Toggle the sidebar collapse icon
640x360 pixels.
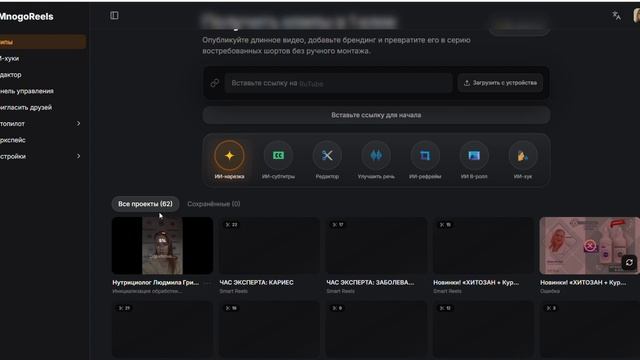114,16
